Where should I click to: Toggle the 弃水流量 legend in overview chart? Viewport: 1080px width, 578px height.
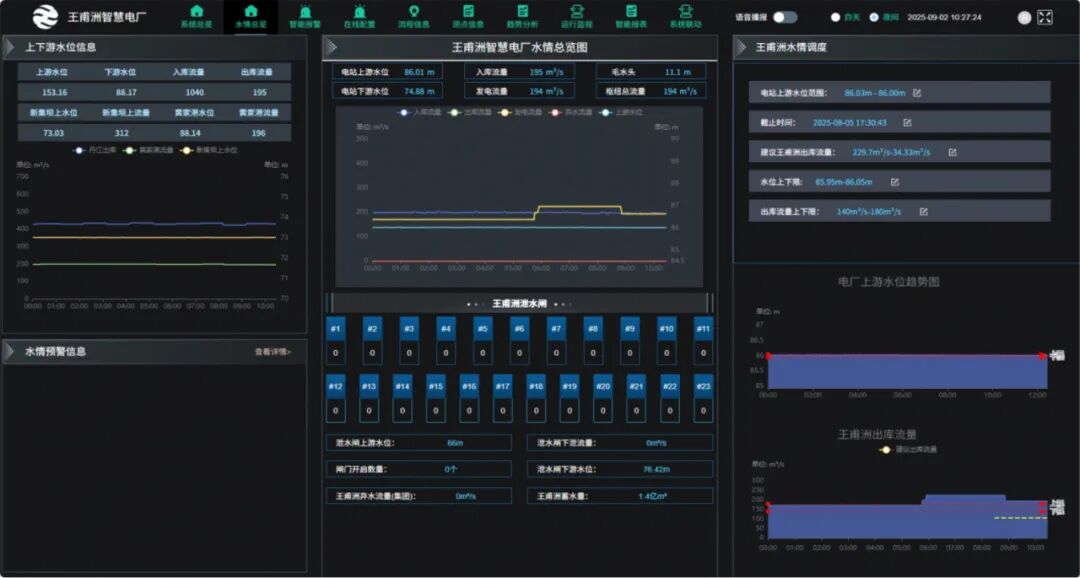(x=572, y=112)
